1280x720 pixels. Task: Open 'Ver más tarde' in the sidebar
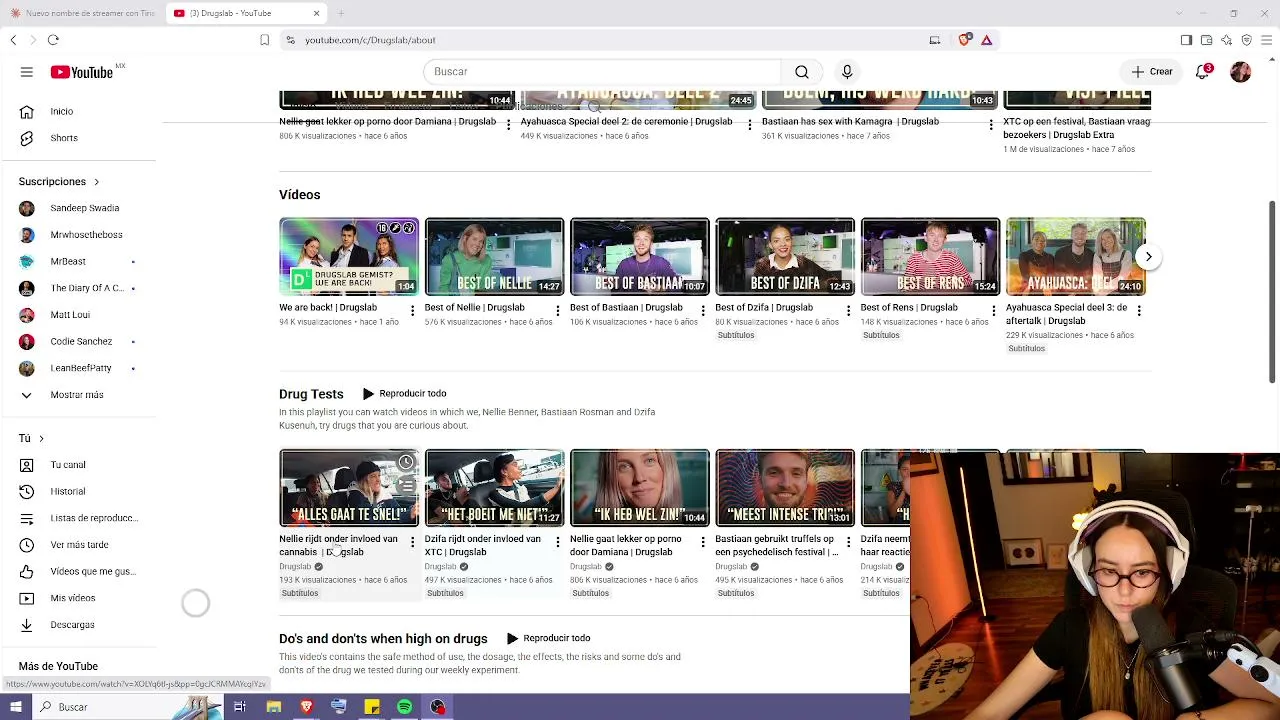click(78, 545)
